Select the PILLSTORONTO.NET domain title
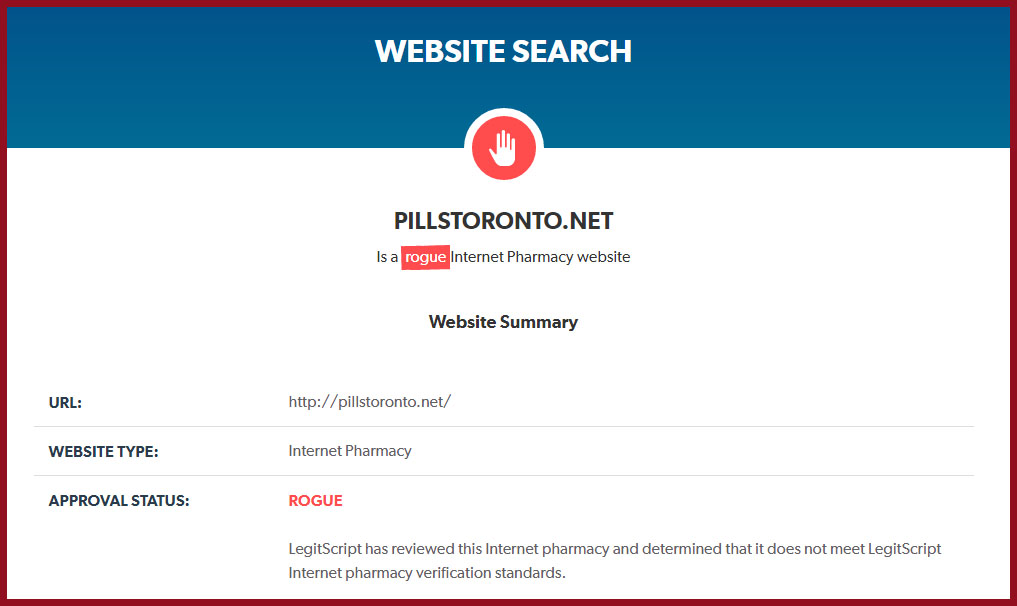This screenshot has height=606, width=1017. (x=503, y=221)
